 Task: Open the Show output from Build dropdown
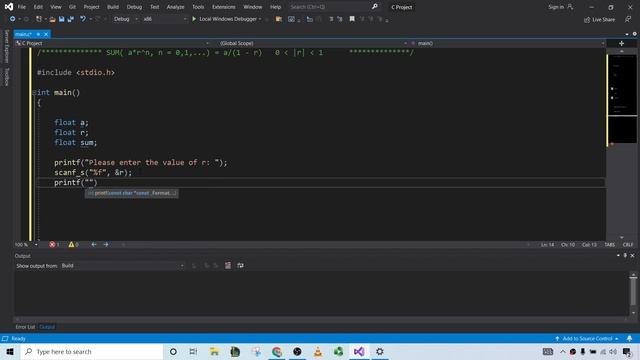[122, 266]
